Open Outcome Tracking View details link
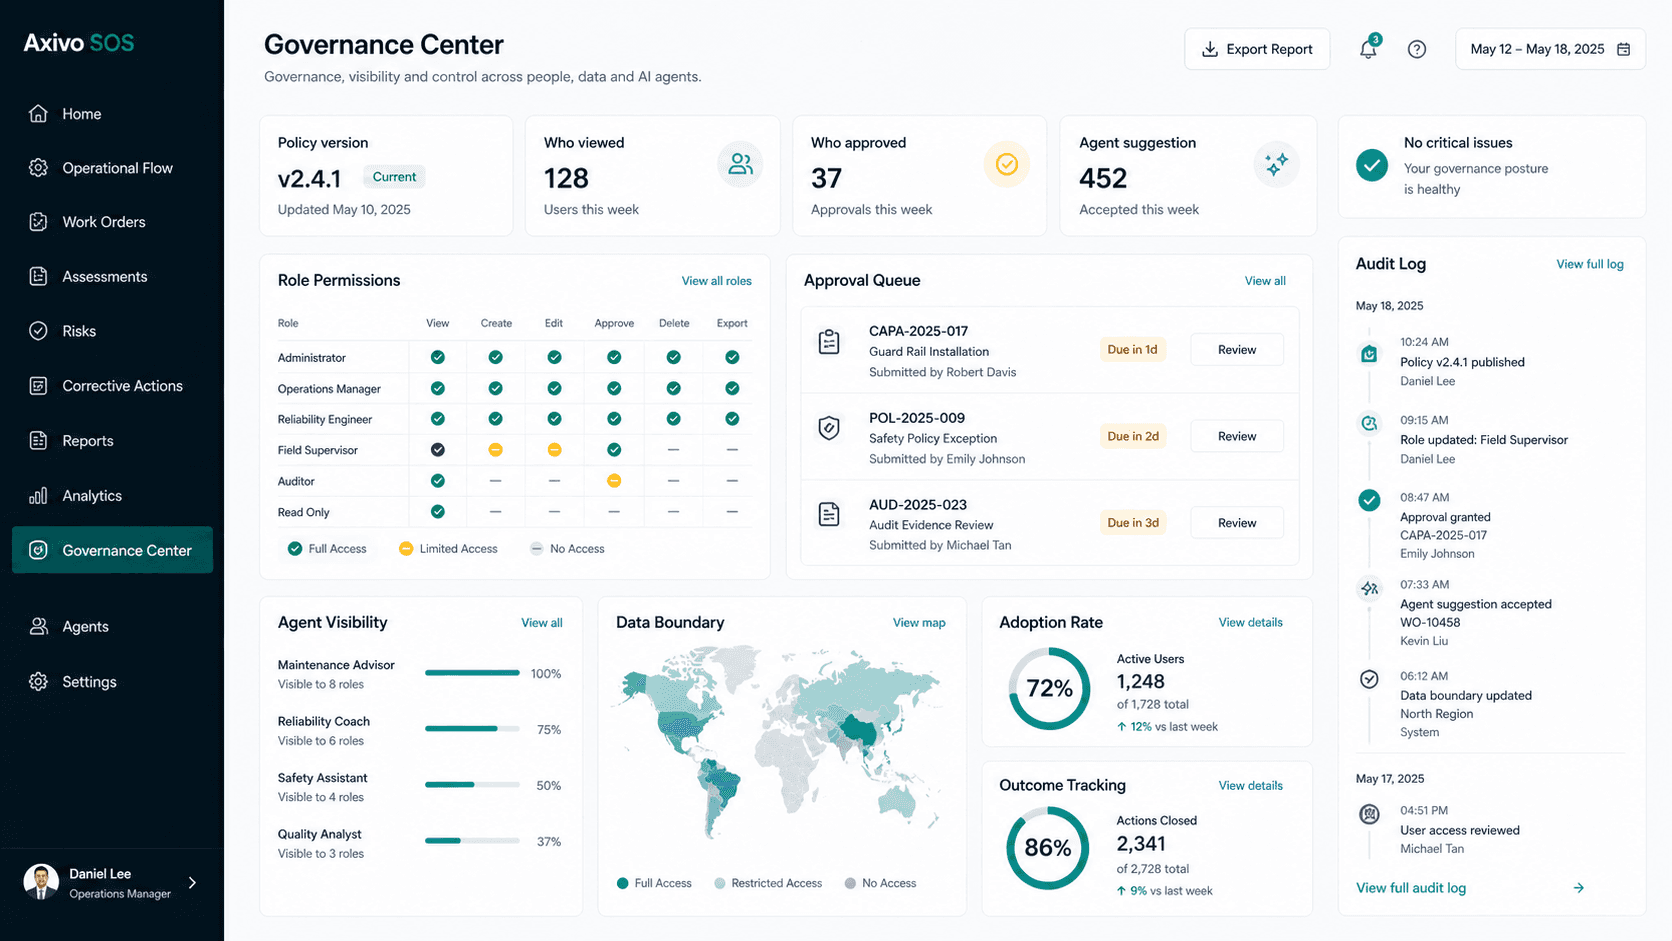This screenshot has height=941, width=1672. [x=1250, y=785]
